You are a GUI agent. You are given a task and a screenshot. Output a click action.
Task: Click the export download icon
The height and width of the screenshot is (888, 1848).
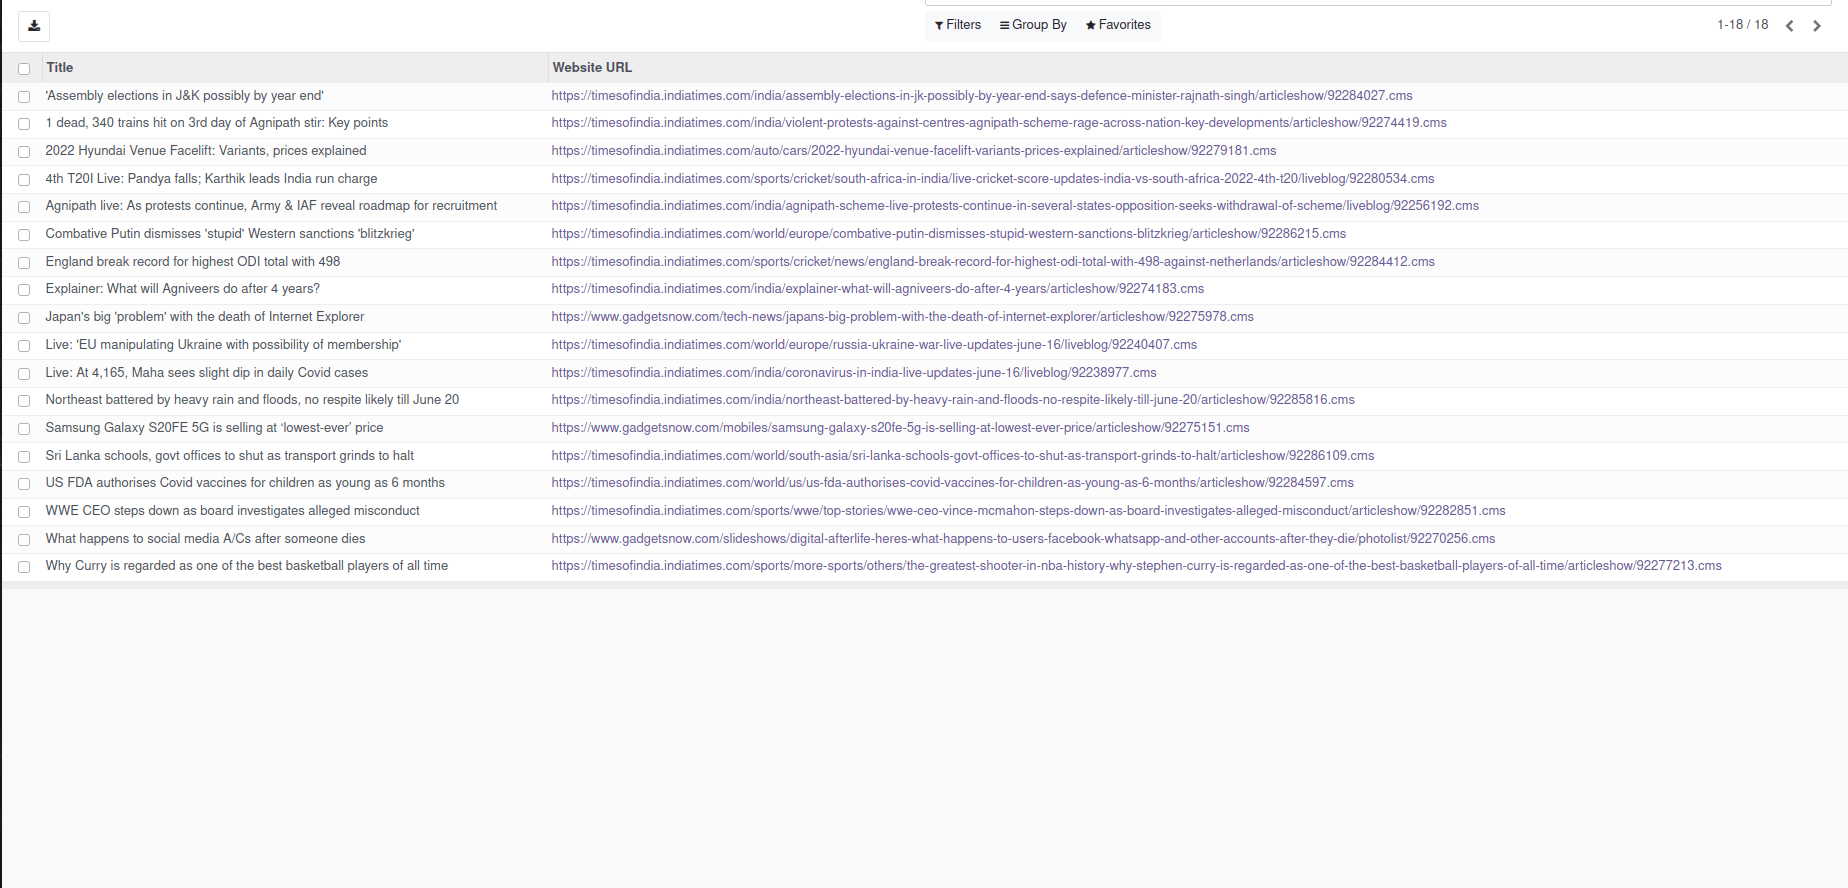[x=34, y=26]
